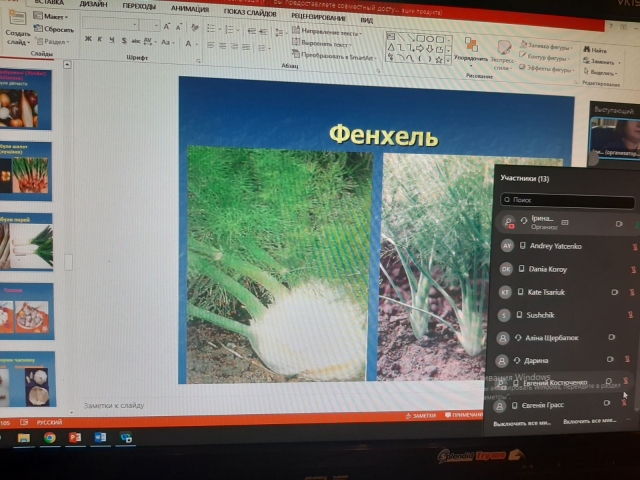Open the Найти search tool
This screenshot has width=640, height=480.
(x=597, y=50)
